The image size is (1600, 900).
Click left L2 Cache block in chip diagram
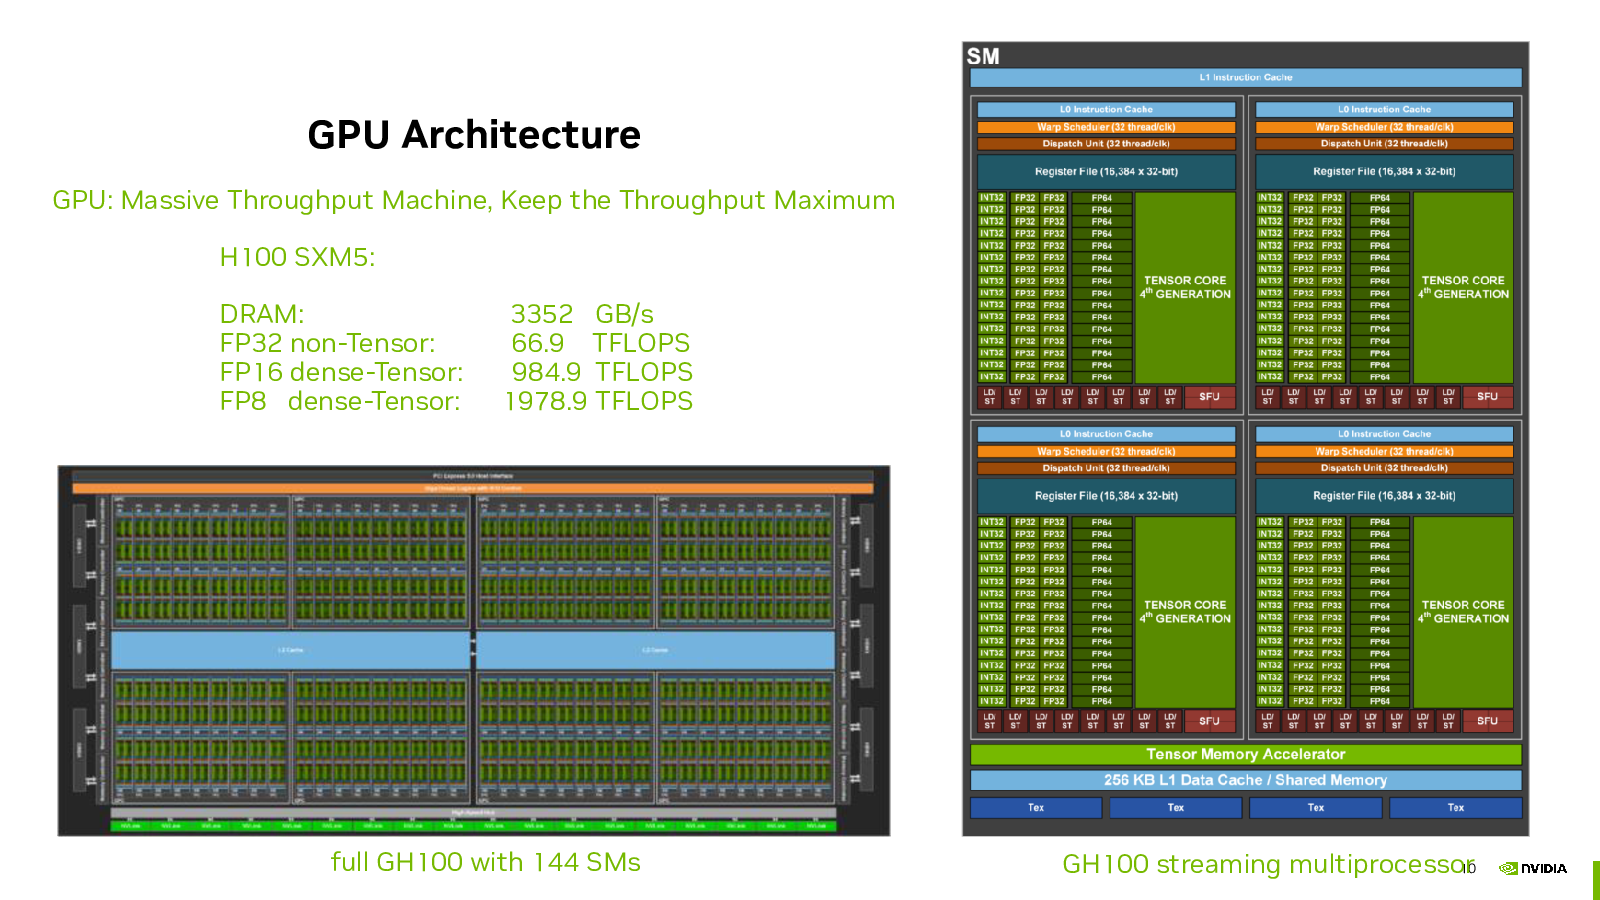pos(290,650)
